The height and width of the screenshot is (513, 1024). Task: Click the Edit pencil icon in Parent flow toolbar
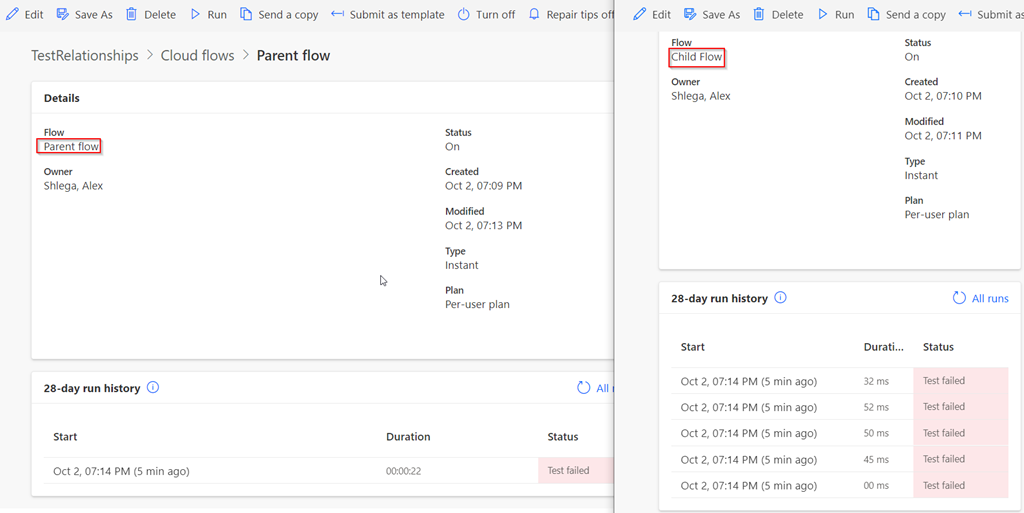coord(13,15)
